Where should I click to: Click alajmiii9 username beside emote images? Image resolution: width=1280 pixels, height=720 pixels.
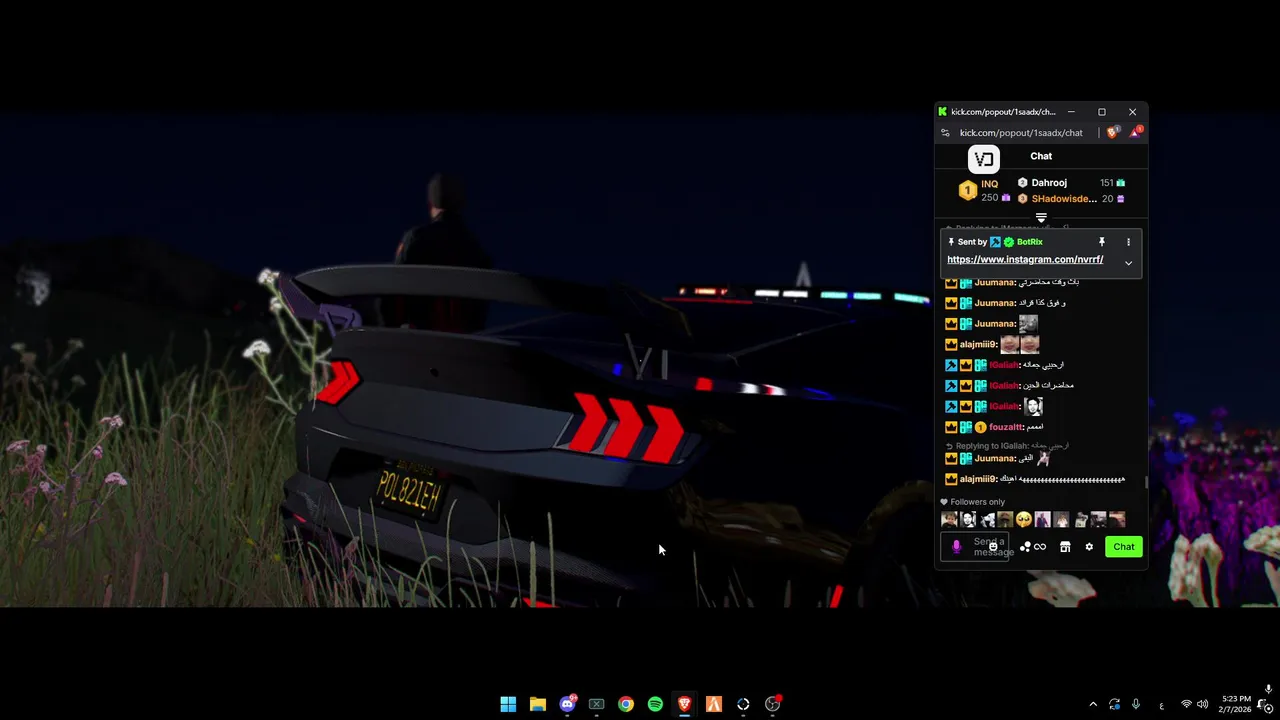[977, 344]
